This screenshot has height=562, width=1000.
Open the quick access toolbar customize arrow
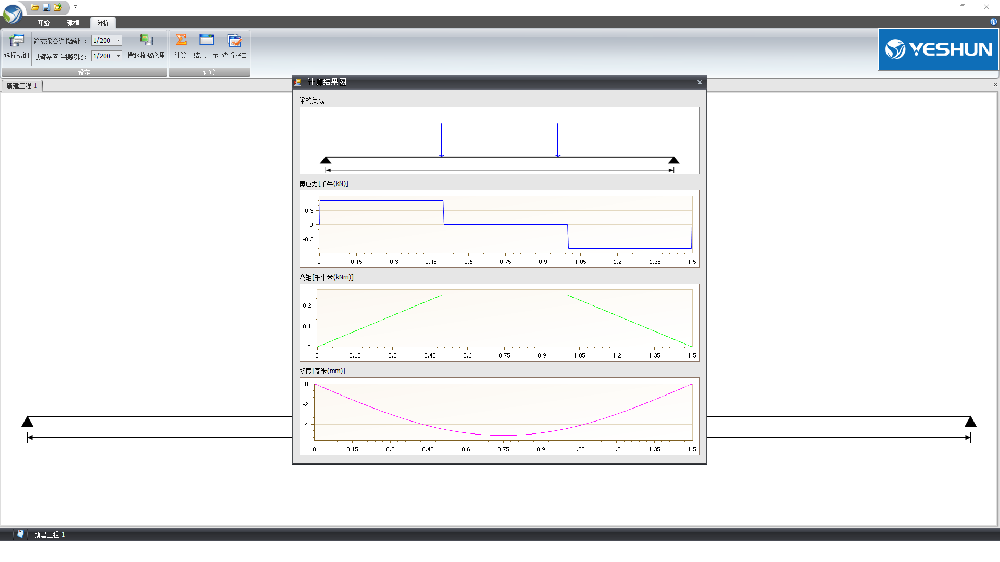click(75, 7)
